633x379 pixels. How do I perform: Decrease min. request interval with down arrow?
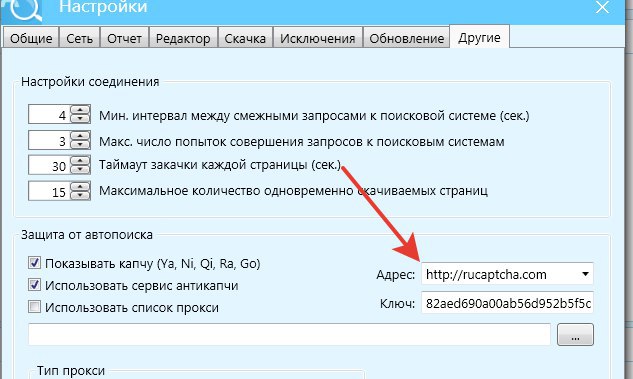click(x=80, y=119)
